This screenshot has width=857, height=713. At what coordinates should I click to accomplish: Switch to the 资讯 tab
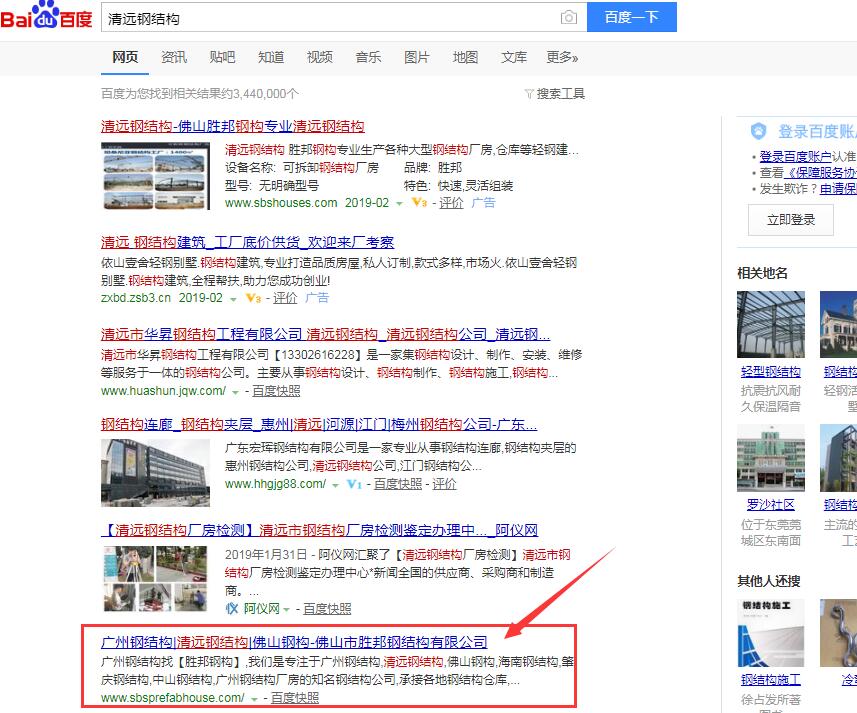coord(174,57)
